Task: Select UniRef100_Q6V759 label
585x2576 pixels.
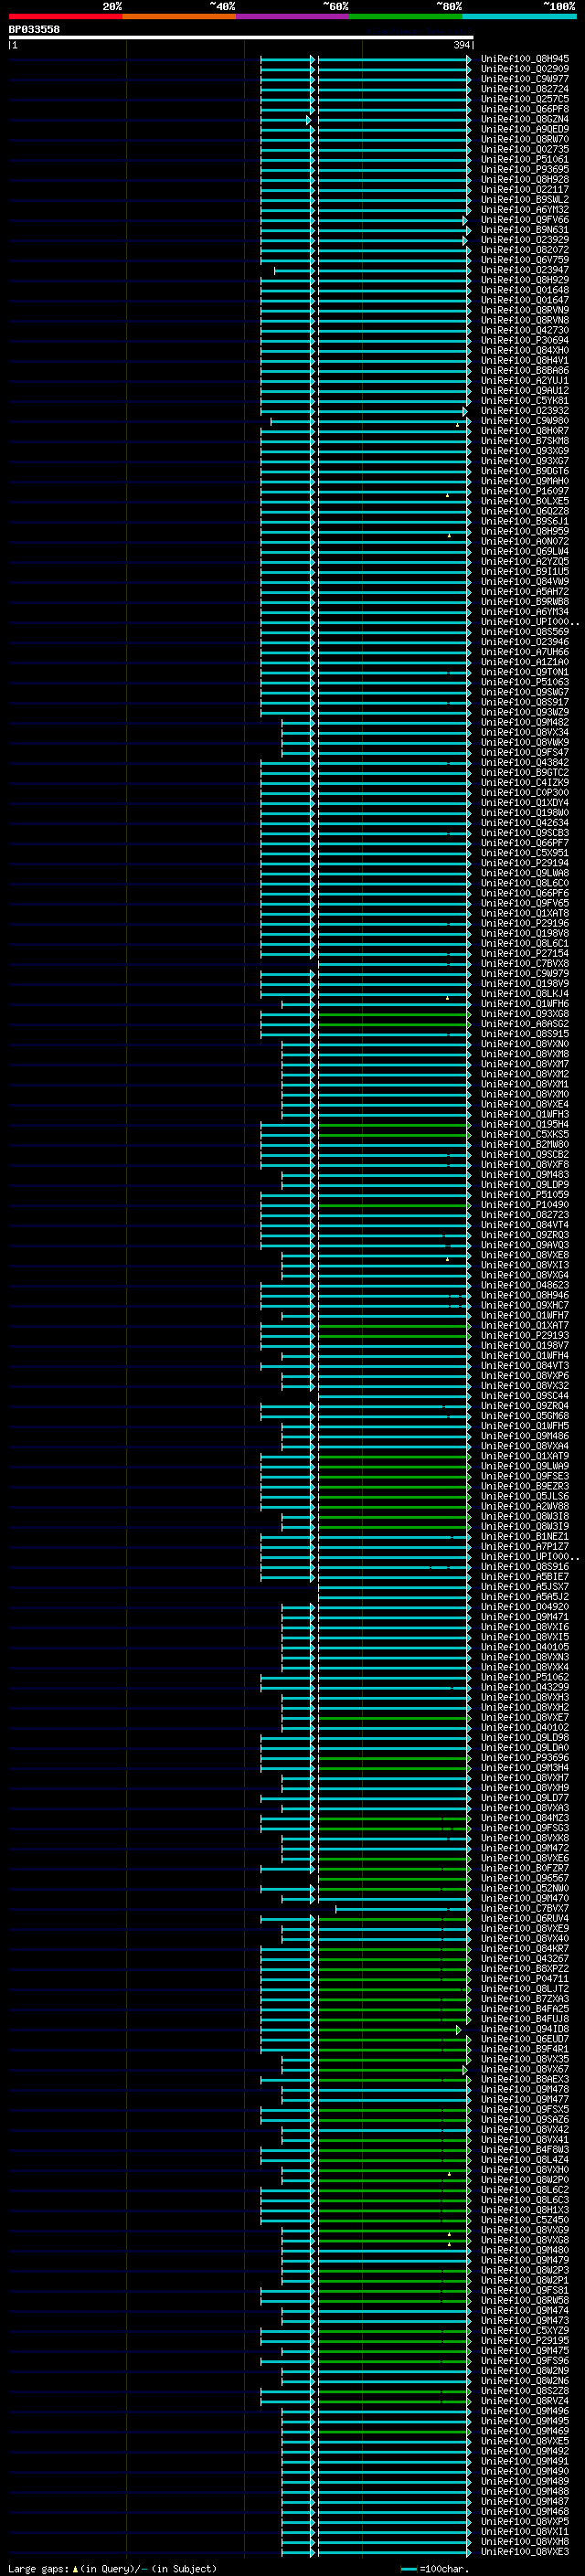Action: coord(525,260)
